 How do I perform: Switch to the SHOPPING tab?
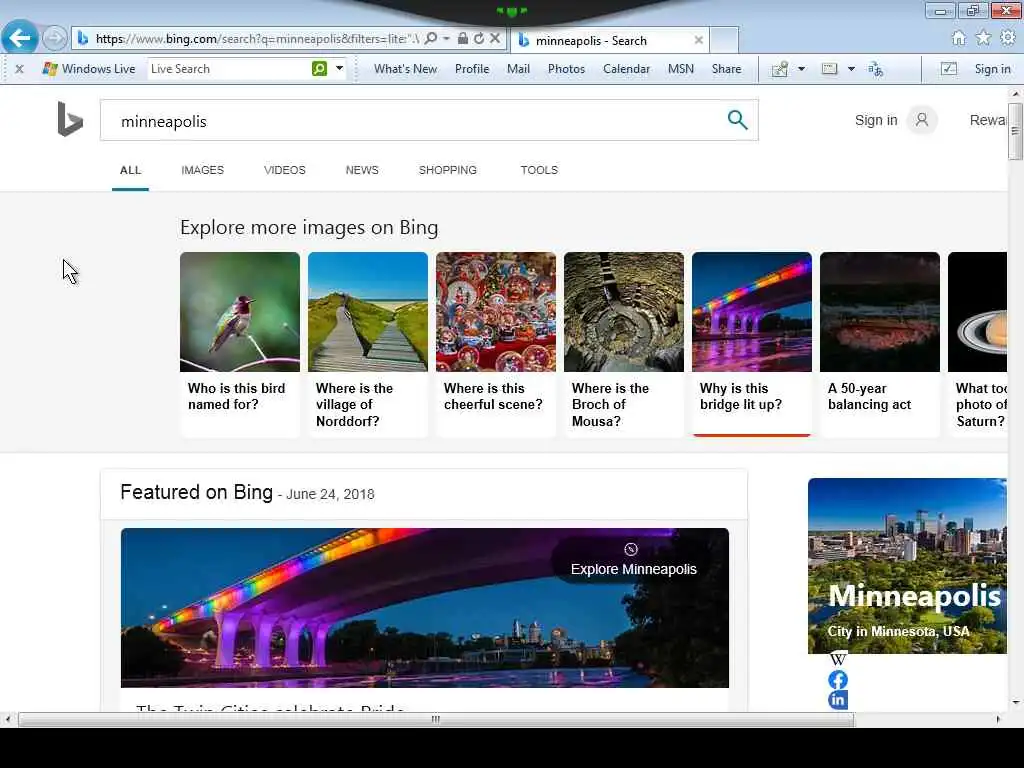(x=447, y=170)
